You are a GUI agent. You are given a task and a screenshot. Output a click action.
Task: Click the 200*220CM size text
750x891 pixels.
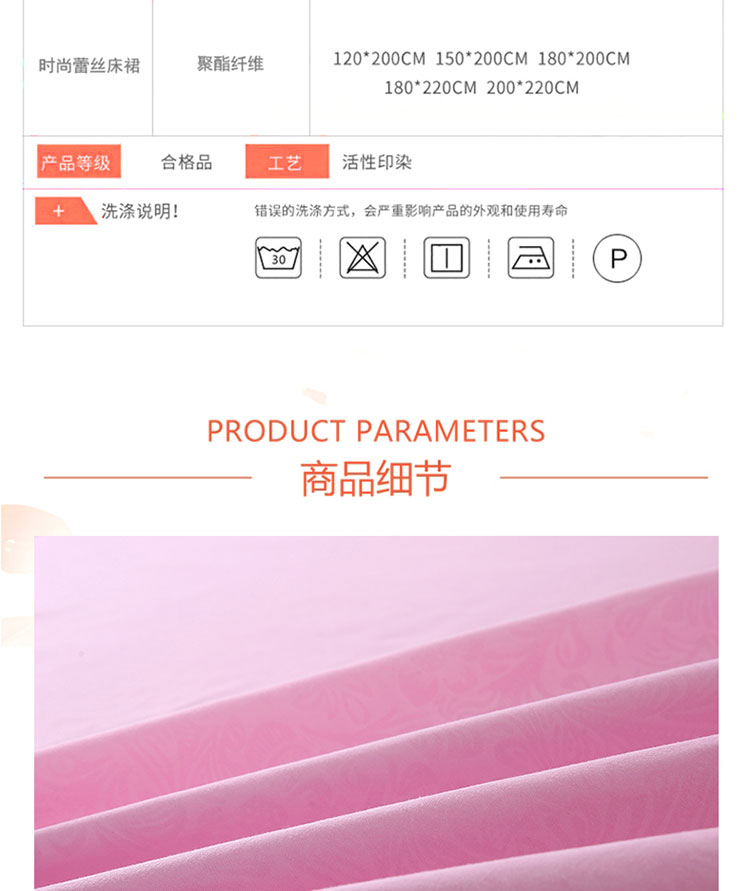click(532, 88)
